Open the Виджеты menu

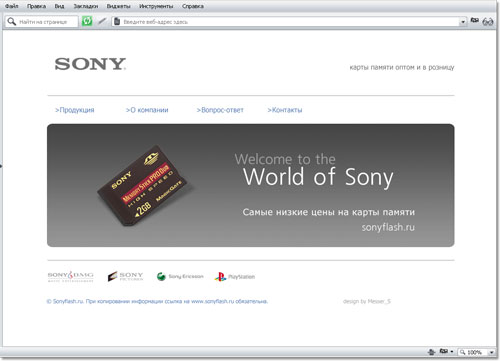(x=118, y=6)
